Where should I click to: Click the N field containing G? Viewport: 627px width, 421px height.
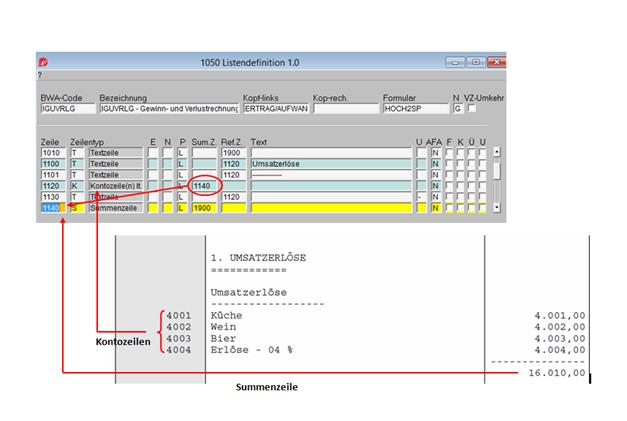458,109
